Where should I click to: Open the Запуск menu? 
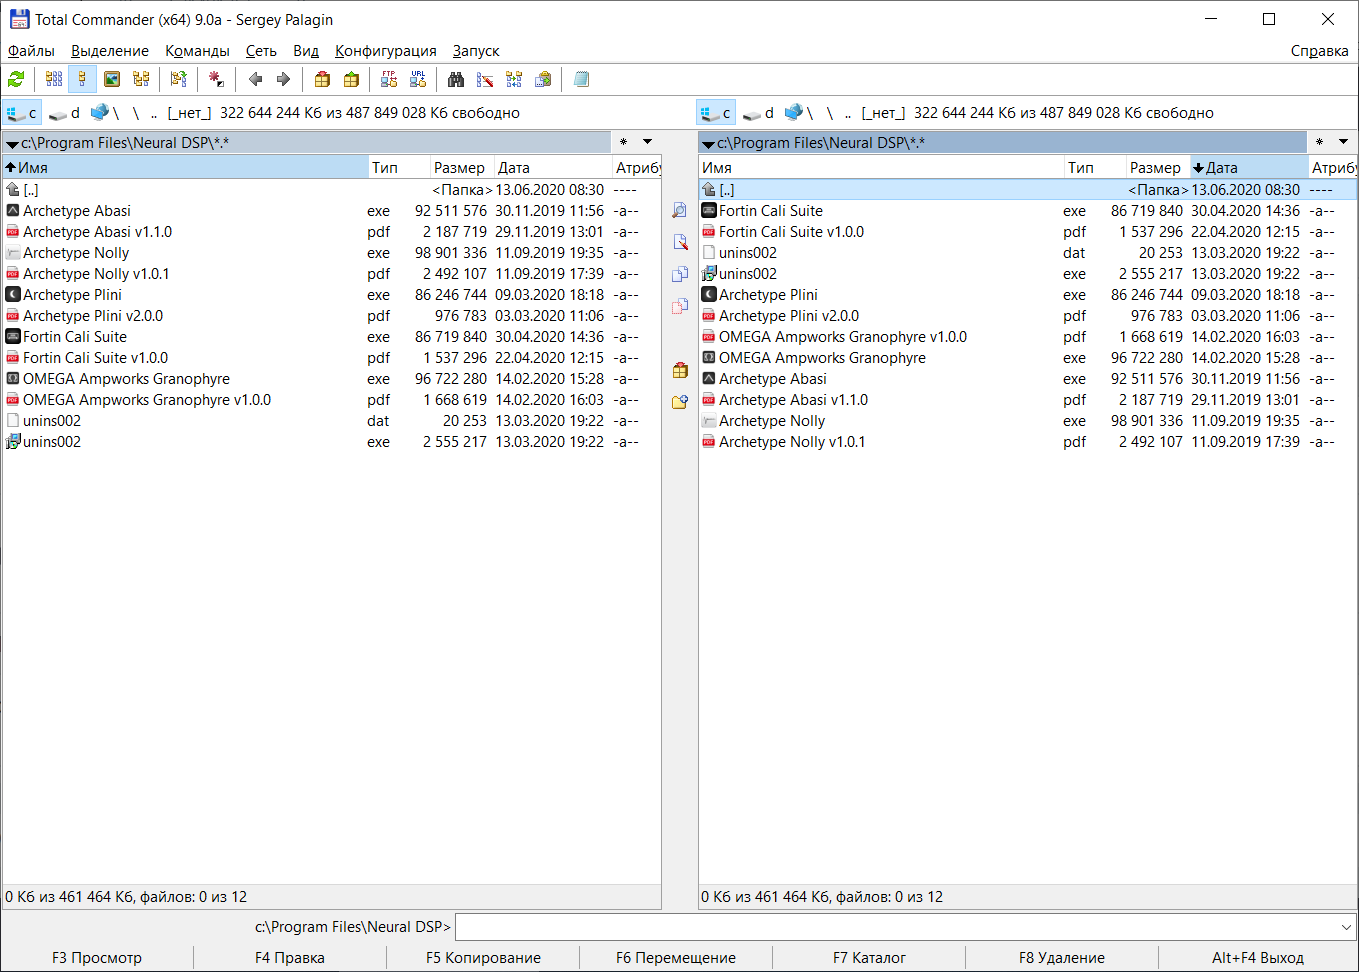[476, 50]
